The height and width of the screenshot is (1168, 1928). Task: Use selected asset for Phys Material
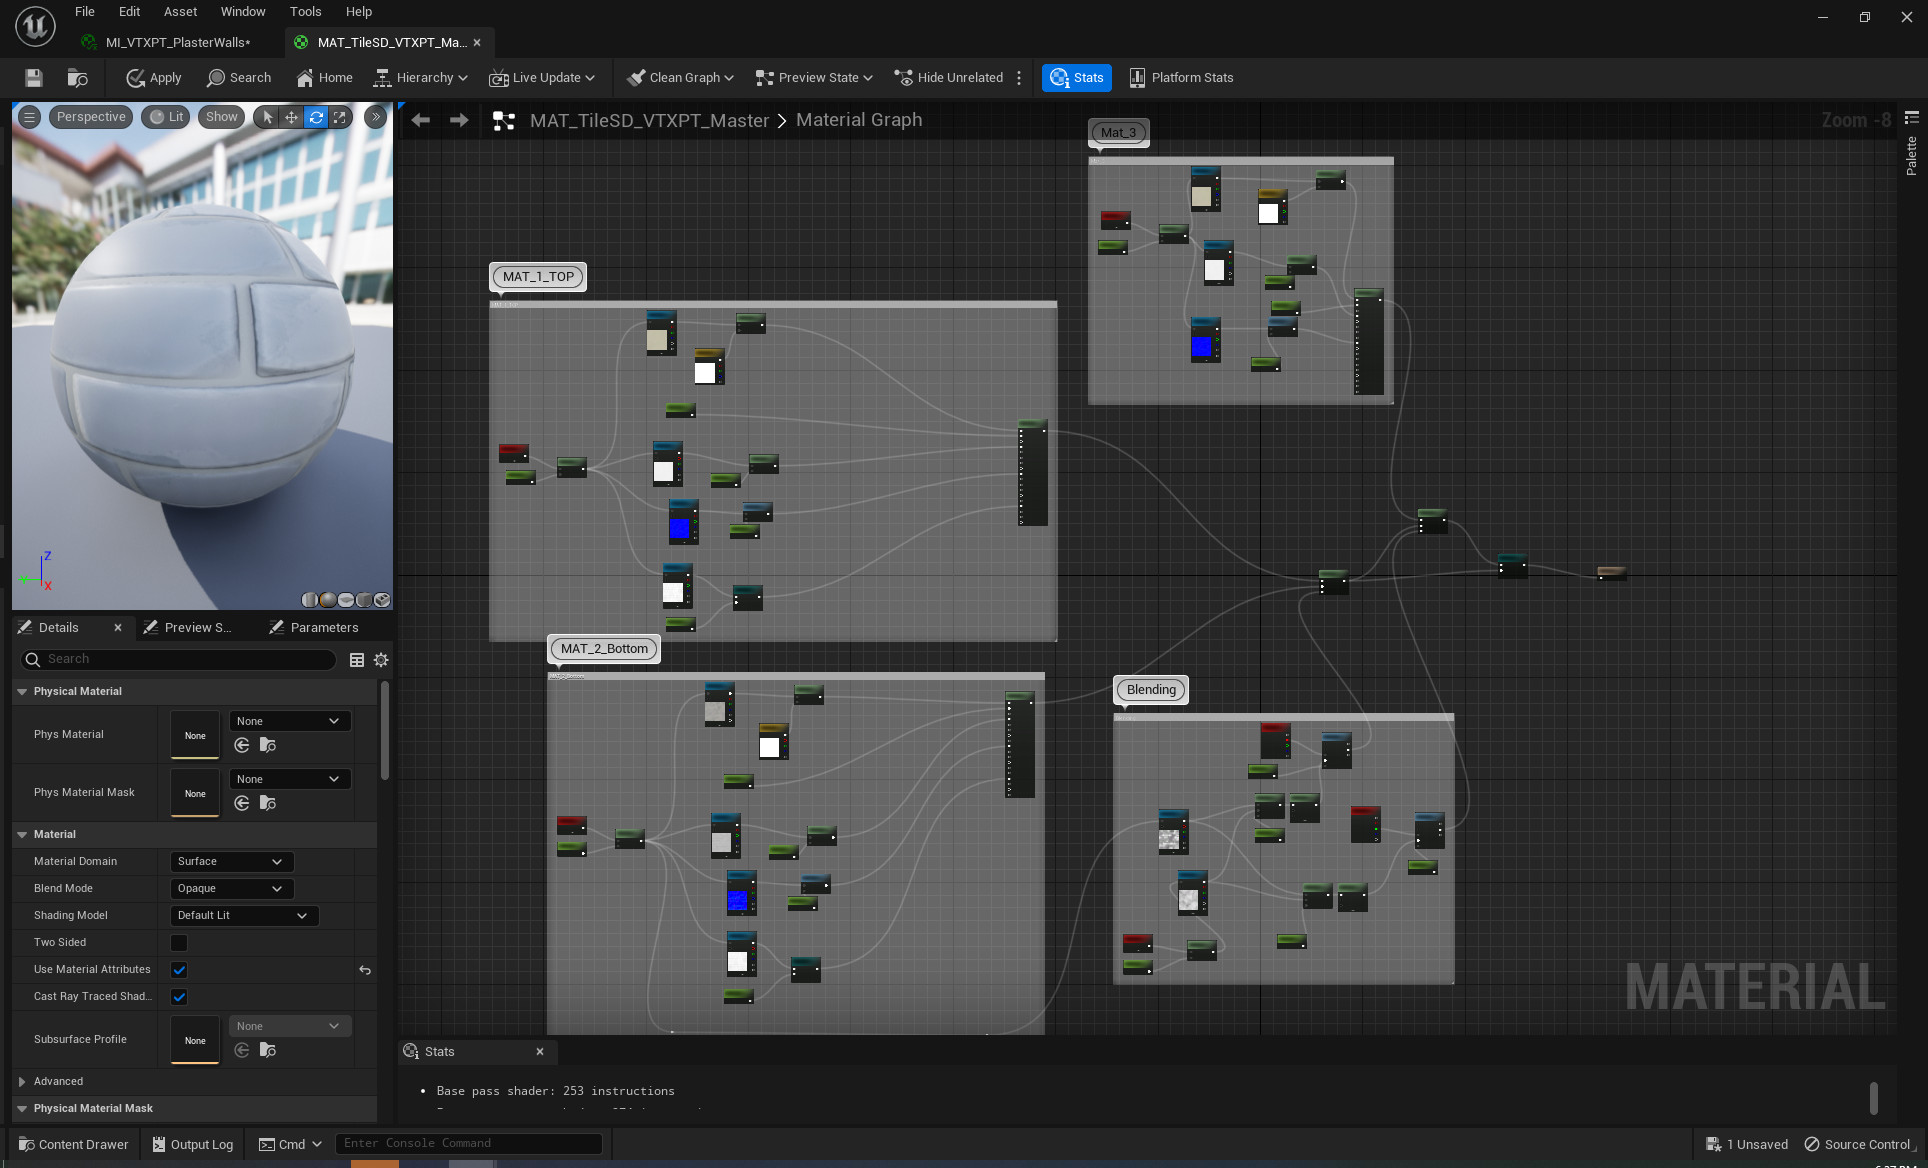point(242,745)
